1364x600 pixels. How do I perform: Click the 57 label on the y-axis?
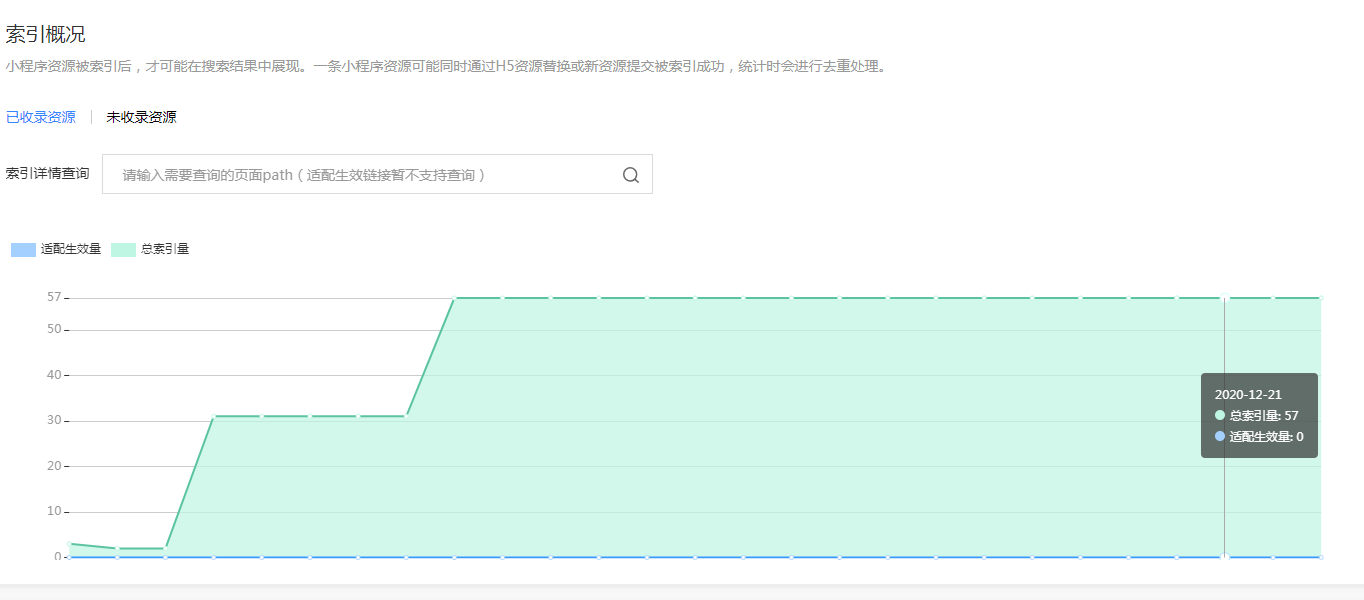pyautogui.click(x=54, y=297)
